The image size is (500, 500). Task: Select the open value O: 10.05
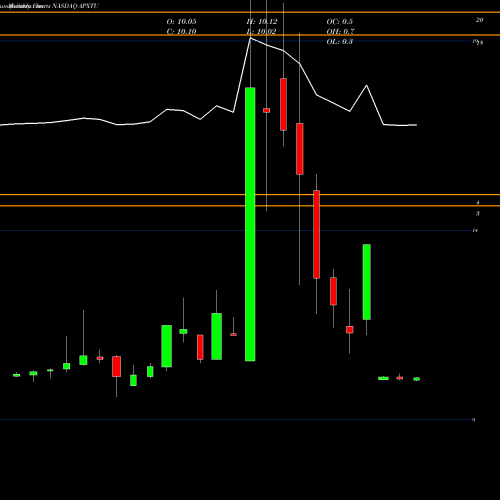coord(181,22)
